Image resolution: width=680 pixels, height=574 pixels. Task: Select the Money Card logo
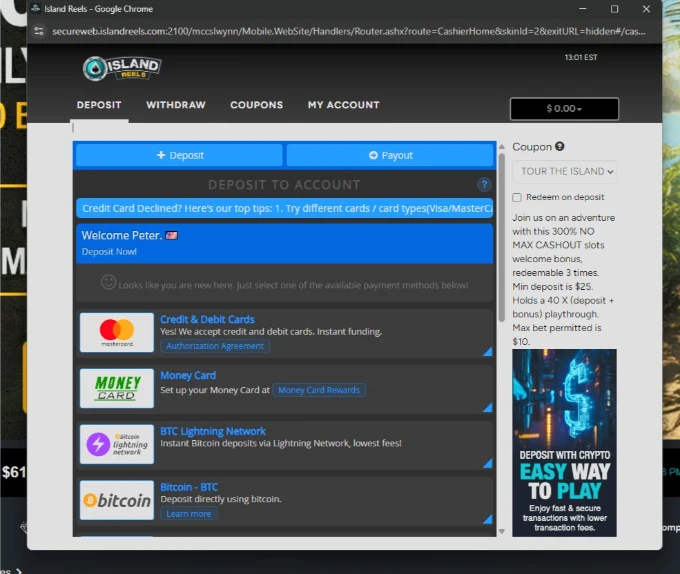point(117,388)
